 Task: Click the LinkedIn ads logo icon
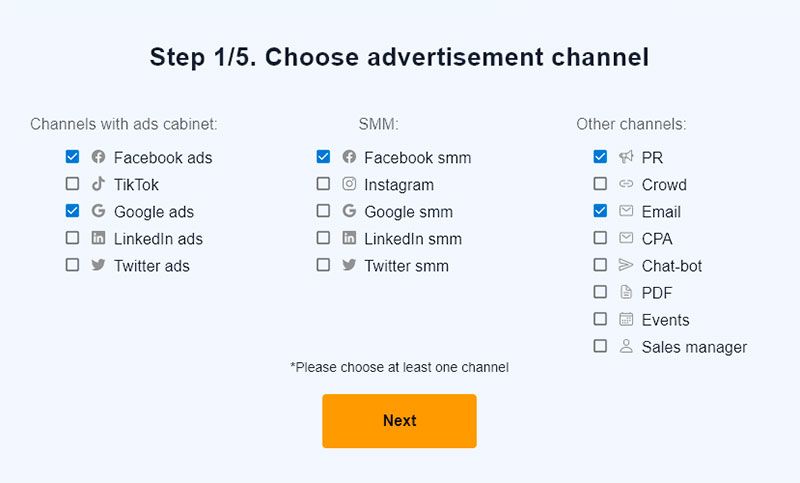98,238
